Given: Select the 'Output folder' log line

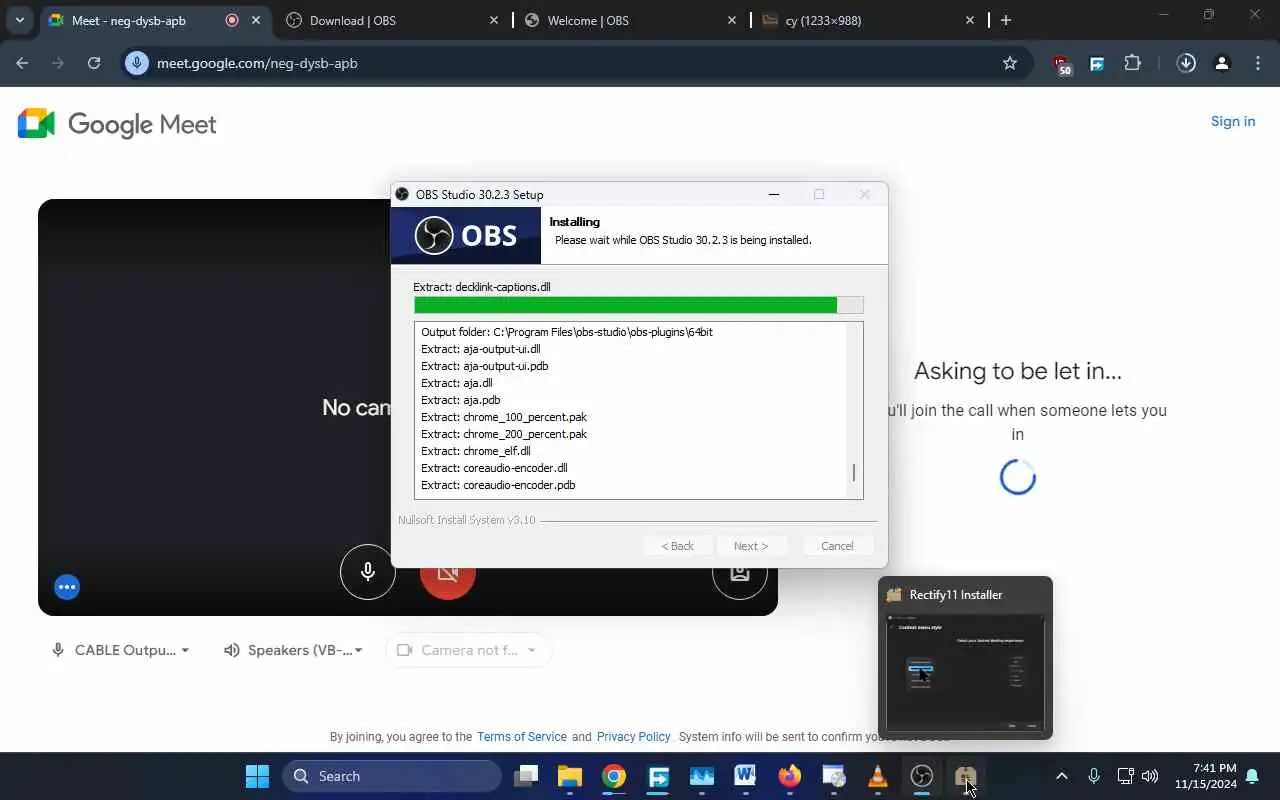Looking at the screenshot, I should pyautogui.click(x=567, y=332).
